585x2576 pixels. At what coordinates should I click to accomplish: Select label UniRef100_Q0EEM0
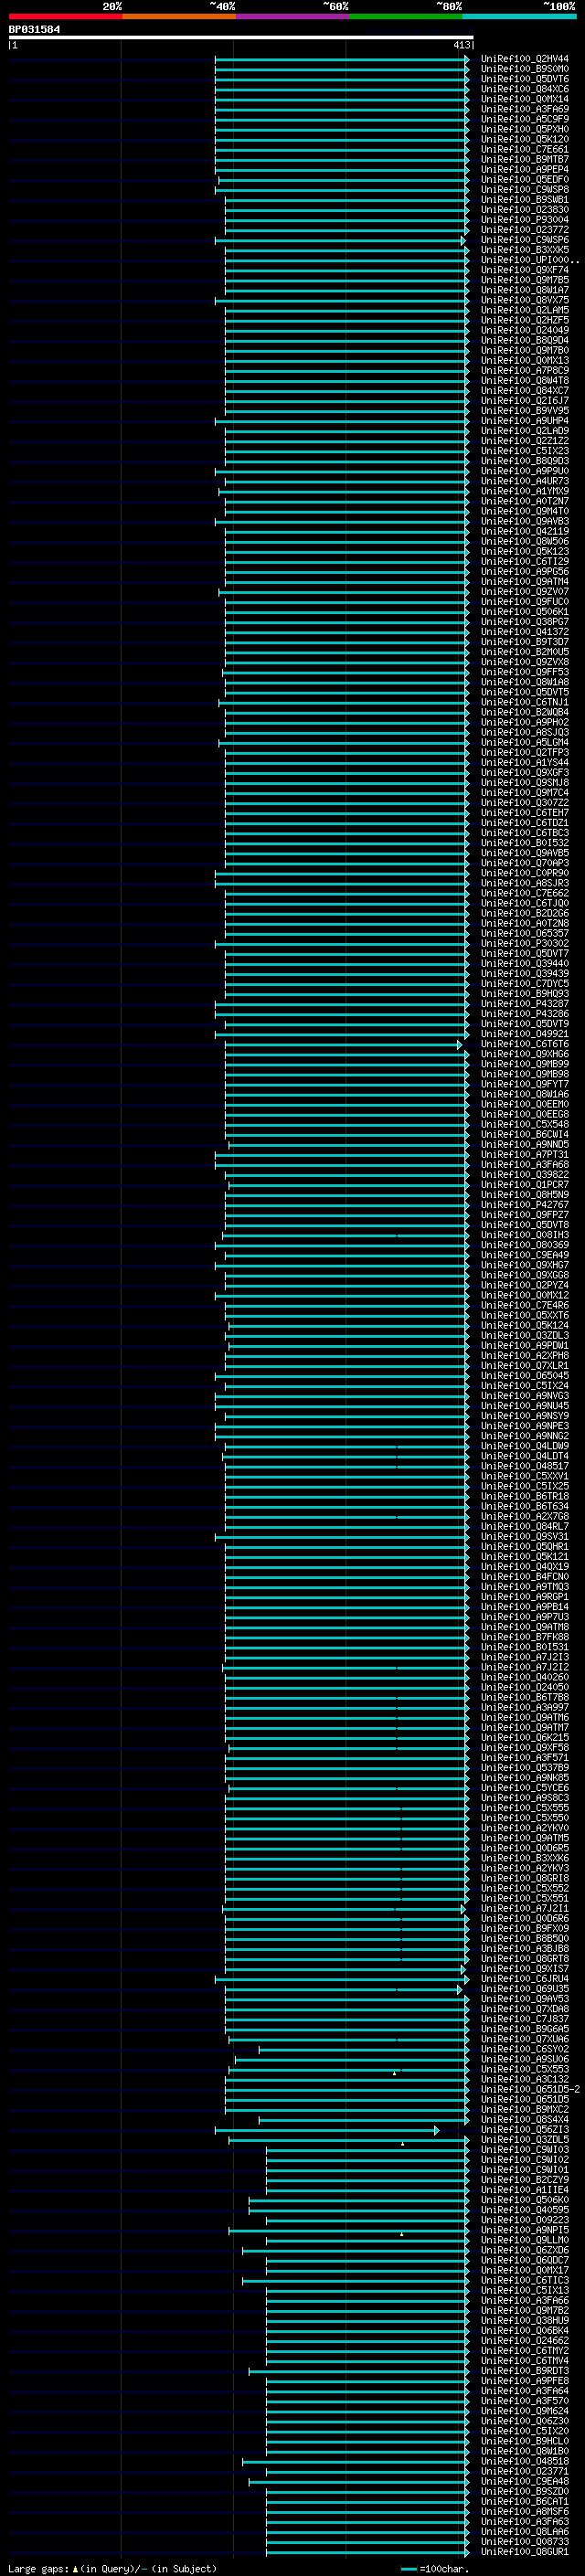tap(525, 1104)
